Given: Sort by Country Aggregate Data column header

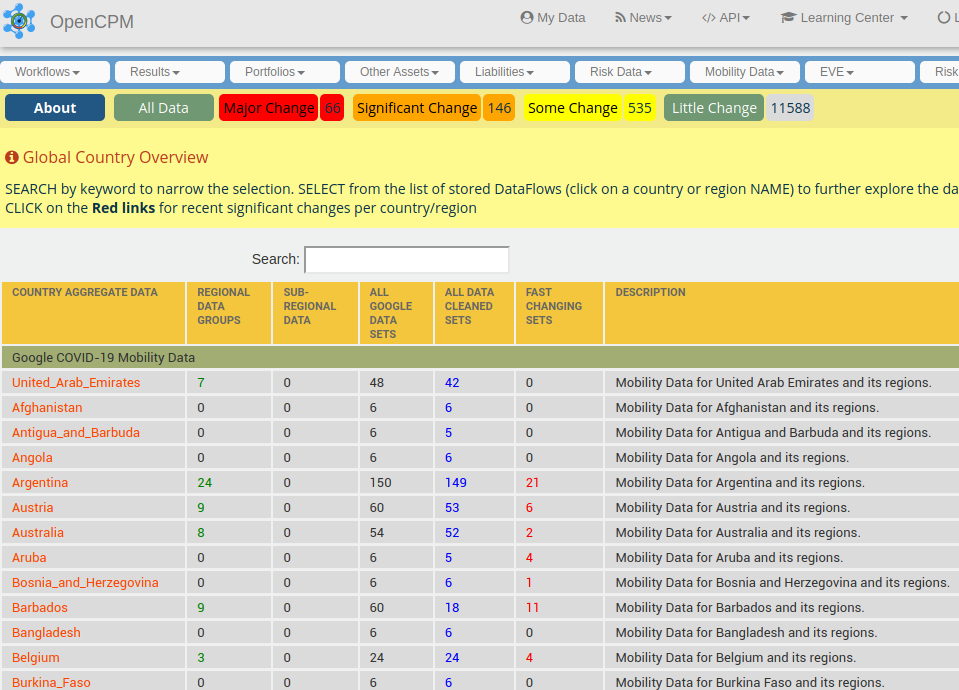Looking at the screenshot, I should [x=85, y=293].
